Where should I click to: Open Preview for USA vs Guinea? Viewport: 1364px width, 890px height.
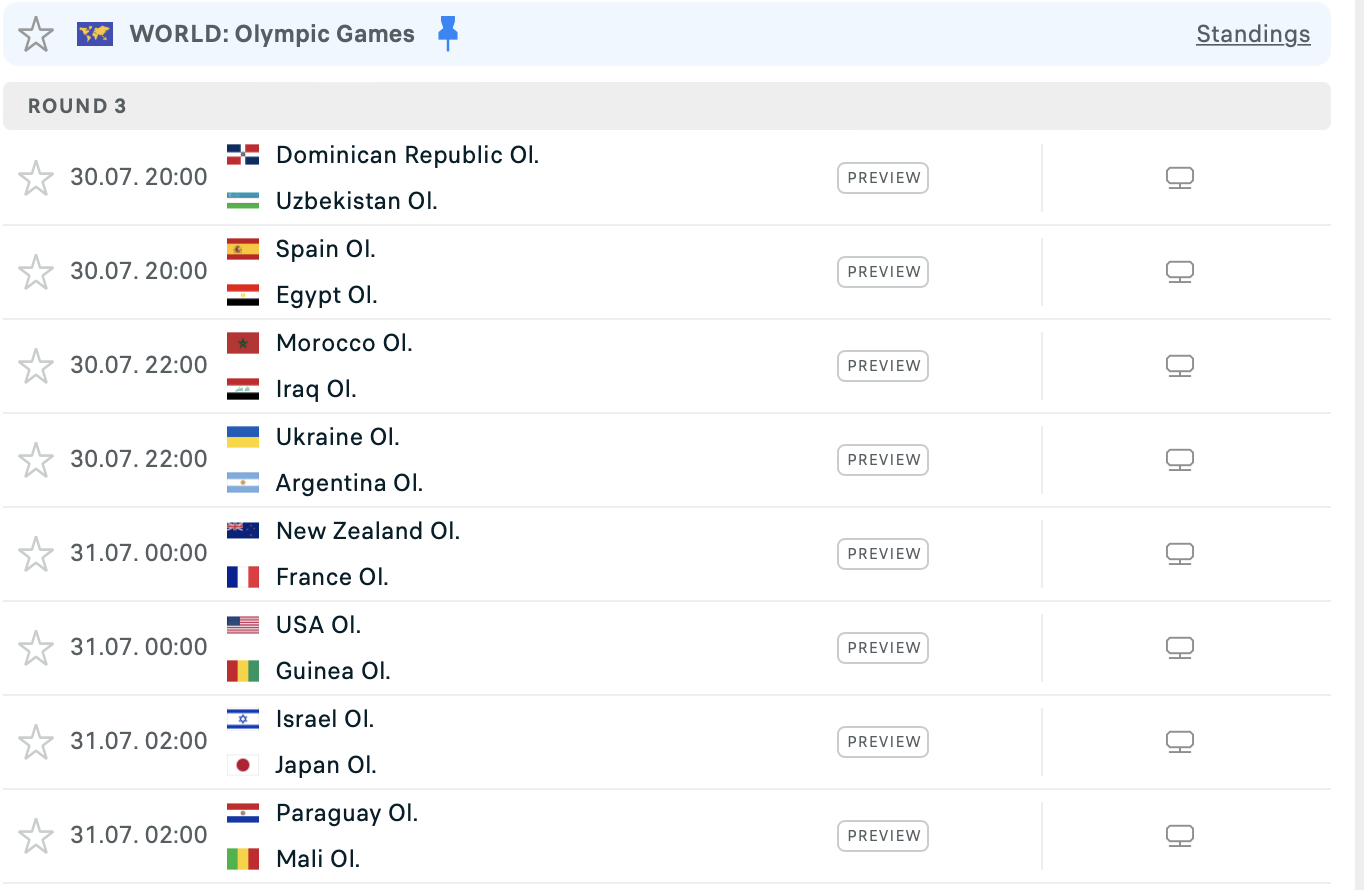click(883, 648)
